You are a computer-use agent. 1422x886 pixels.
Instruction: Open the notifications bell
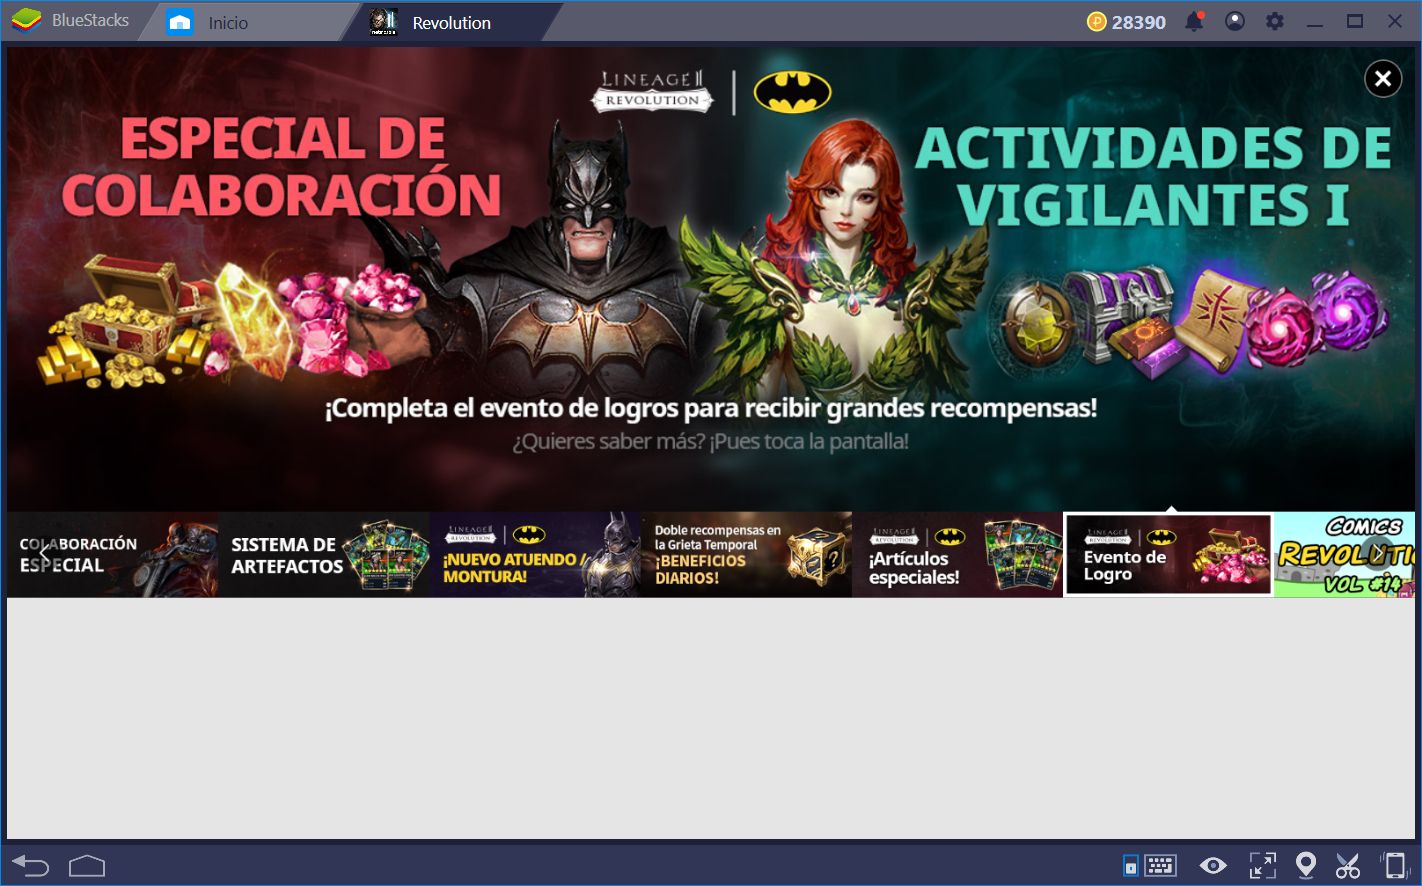(x=1195, y=21)
